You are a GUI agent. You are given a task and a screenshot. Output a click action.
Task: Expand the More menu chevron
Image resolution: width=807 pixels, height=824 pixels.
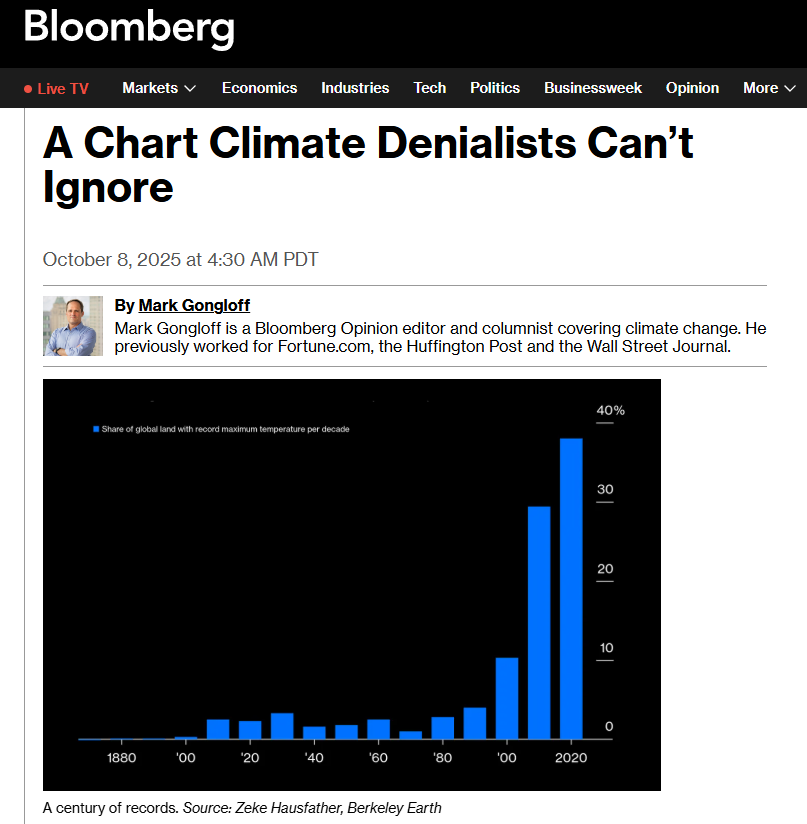click(x=790, y=89)
